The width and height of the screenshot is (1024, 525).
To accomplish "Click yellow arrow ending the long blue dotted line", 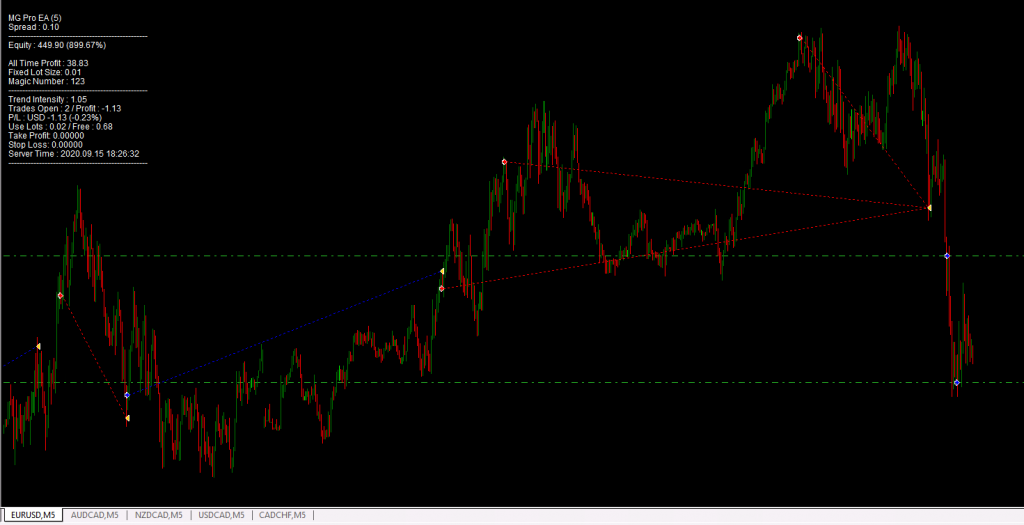I will (441, 271).
